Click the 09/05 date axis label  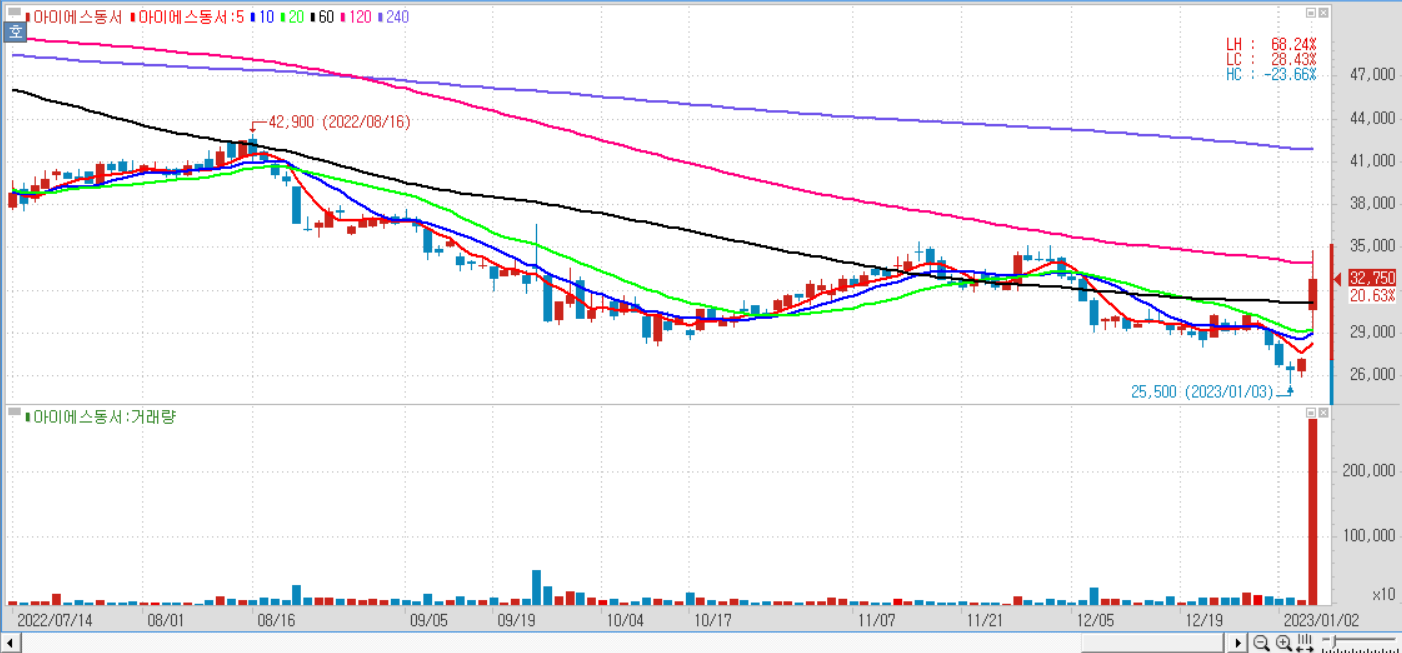pyautogui.click(x=429, y=620)
